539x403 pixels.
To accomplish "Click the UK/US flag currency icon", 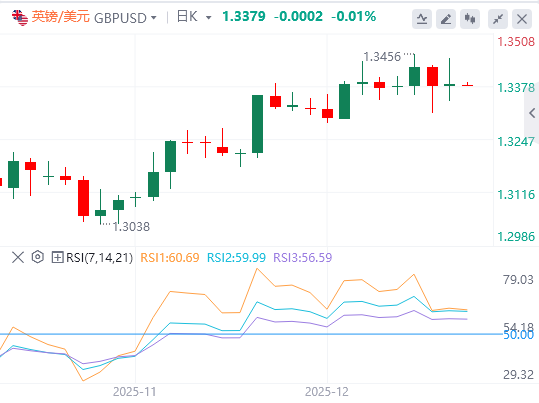I will 20,18.
